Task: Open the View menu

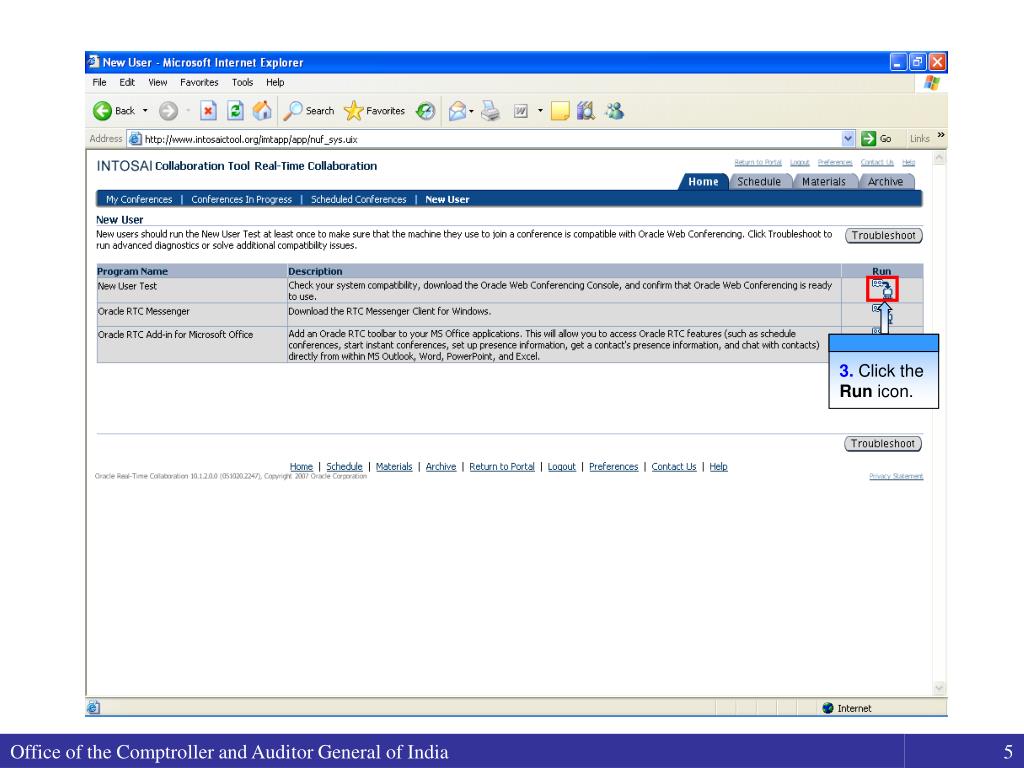Action: click(157, 82)
